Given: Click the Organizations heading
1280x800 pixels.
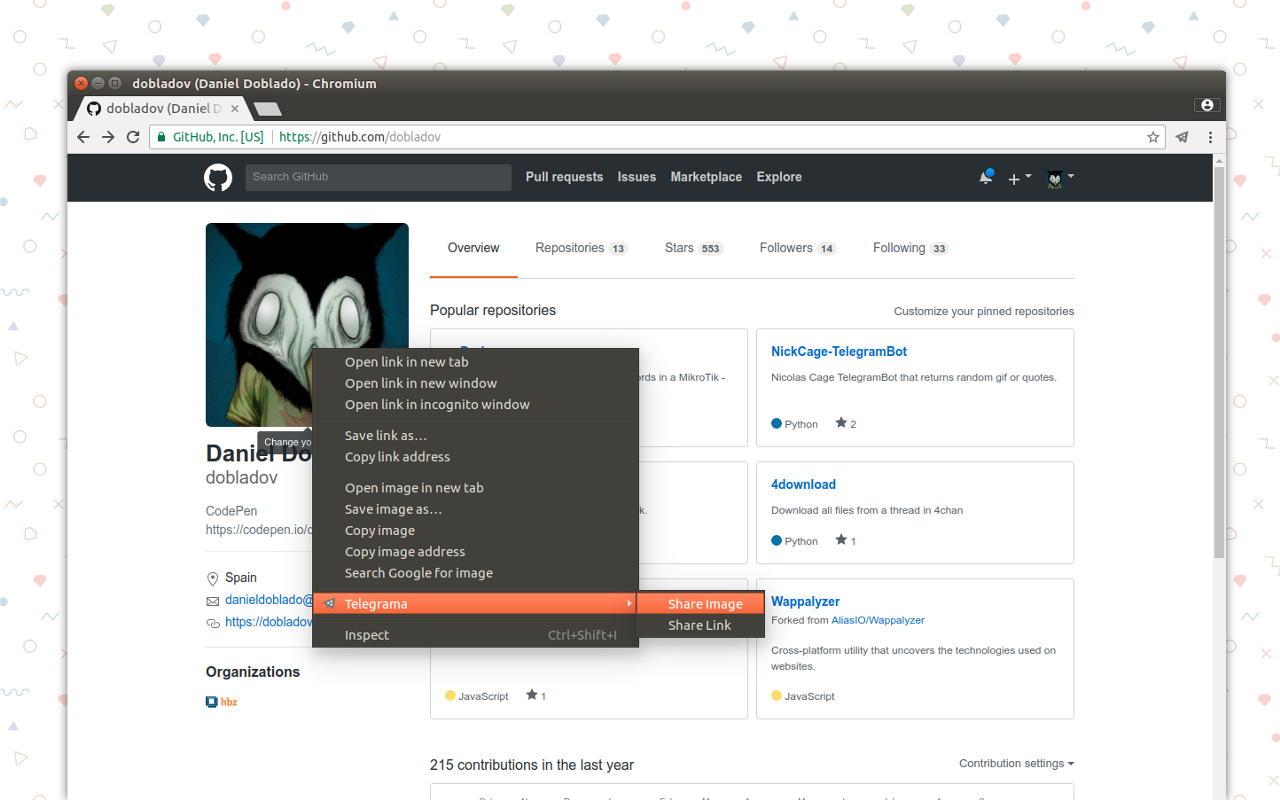Looking at the screenshot, I should [x=253, y=672].
